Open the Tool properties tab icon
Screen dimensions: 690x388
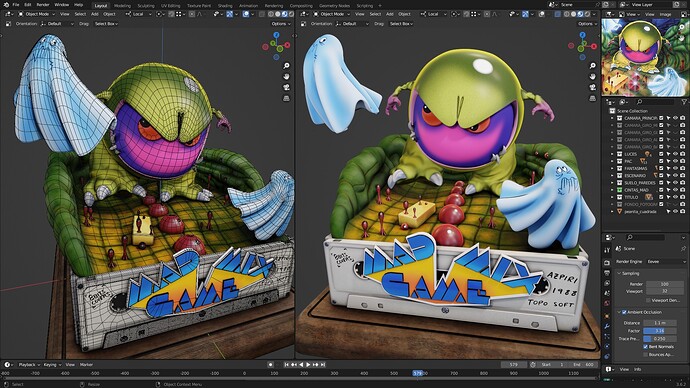point(607,250)
